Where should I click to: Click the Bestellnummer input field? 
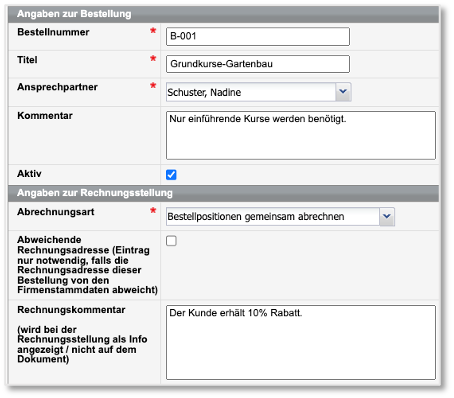pyautogui.click(x=258, y=36)
